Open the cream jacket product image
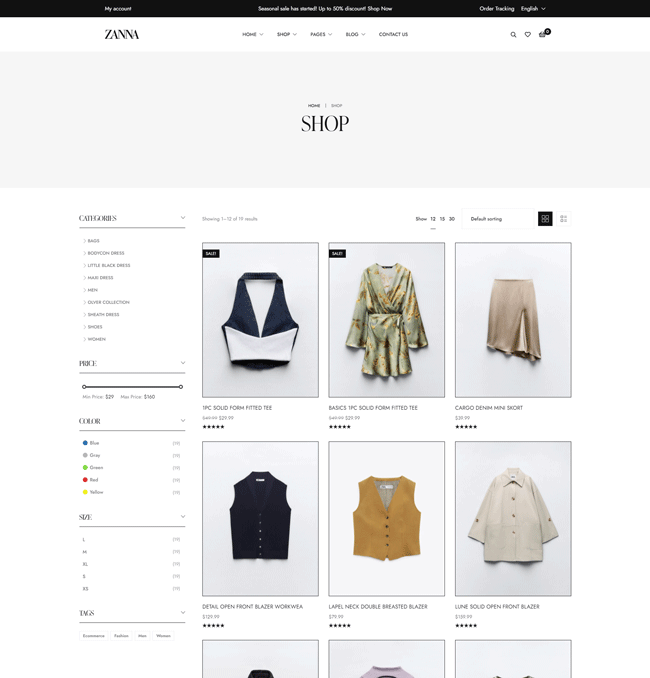The image size is (650, 678). coord(513,519)
